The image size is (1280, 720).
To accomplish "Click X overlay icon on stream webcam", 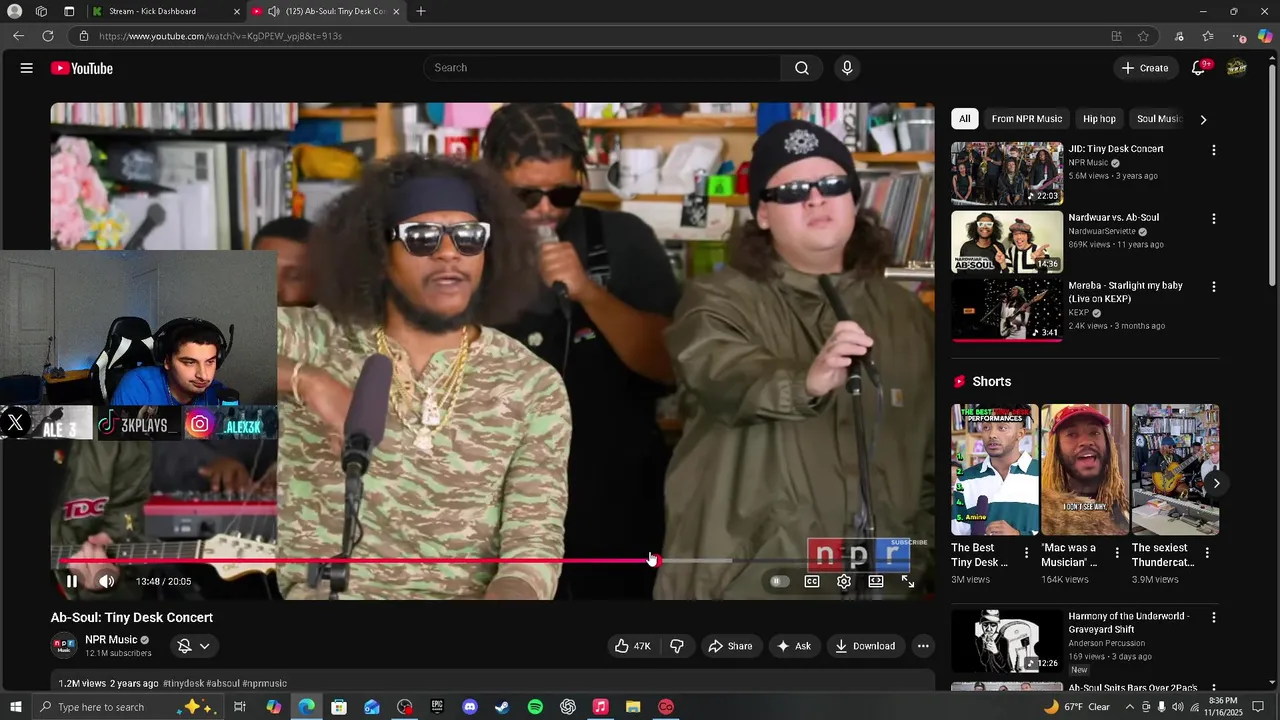I will pos(15,423).
